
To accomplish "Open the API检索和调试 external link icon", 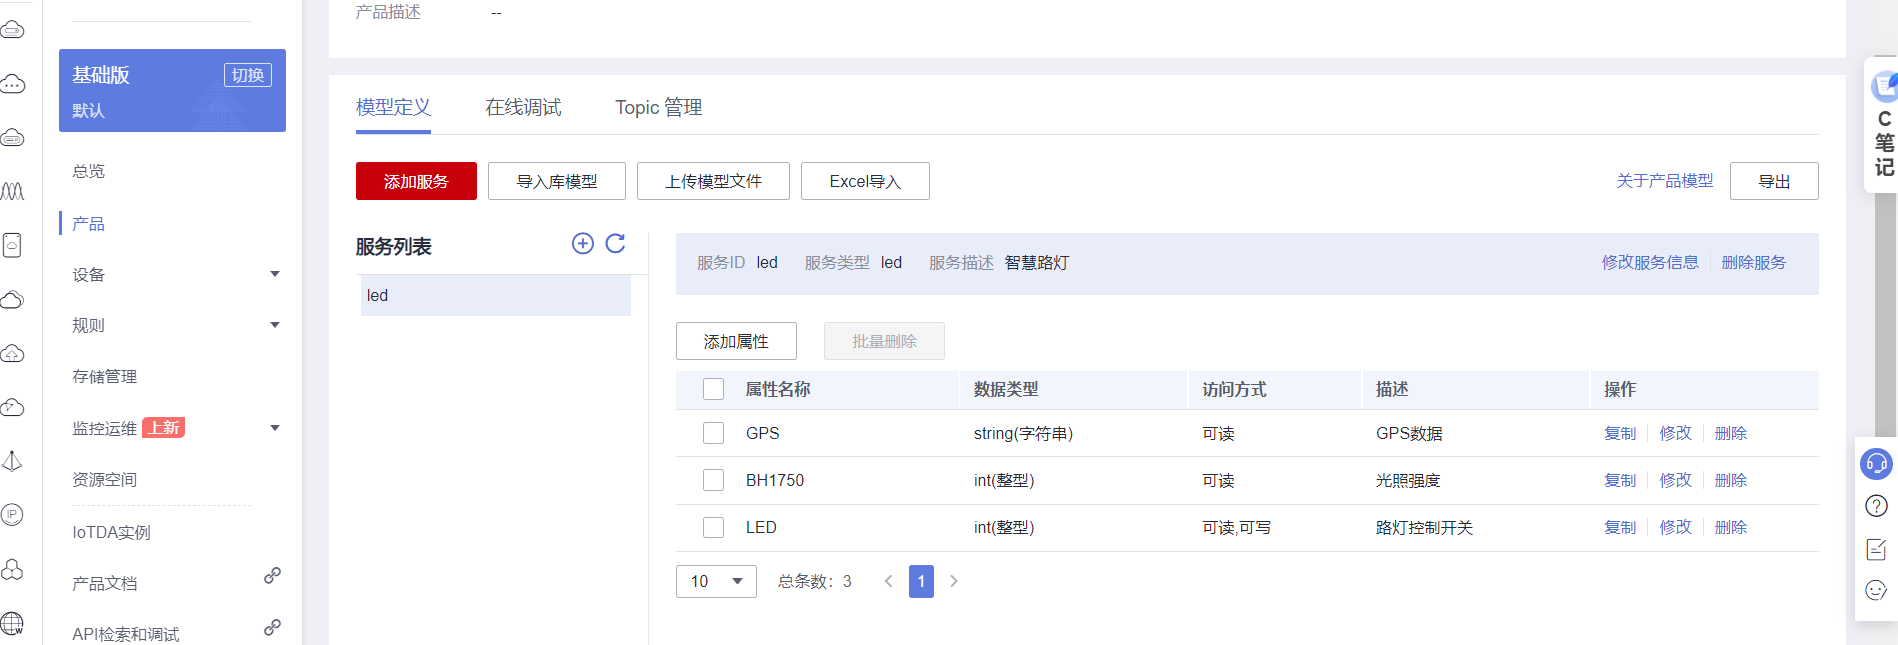I will [x=272, y=628].
